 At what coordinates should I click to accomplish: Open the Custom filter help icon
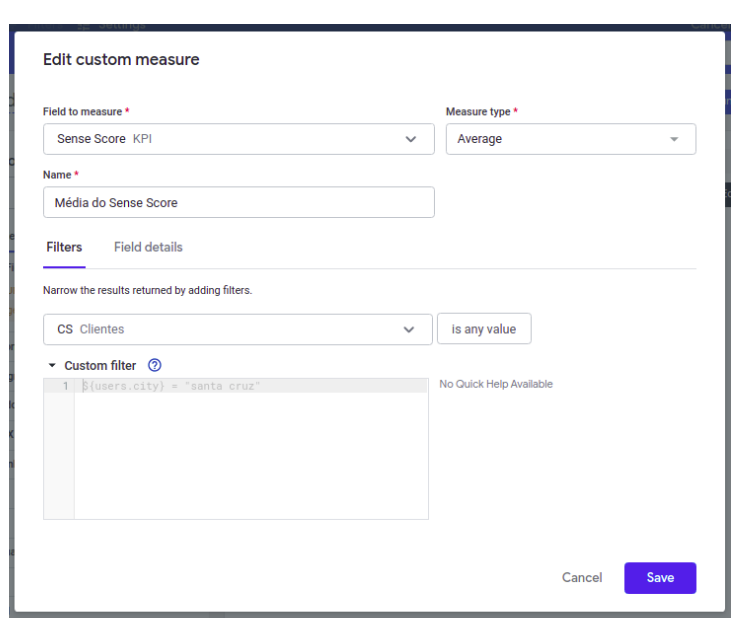[x=155, y=365]
